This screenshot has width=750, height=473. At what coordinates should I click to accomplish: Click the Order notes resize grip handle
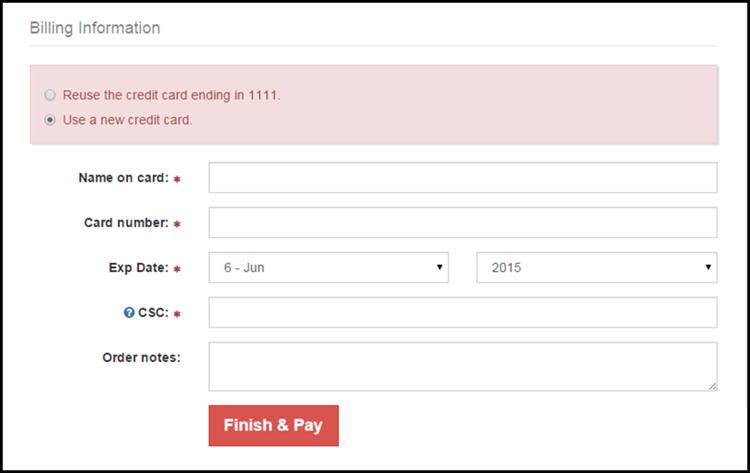coord(713,386)
